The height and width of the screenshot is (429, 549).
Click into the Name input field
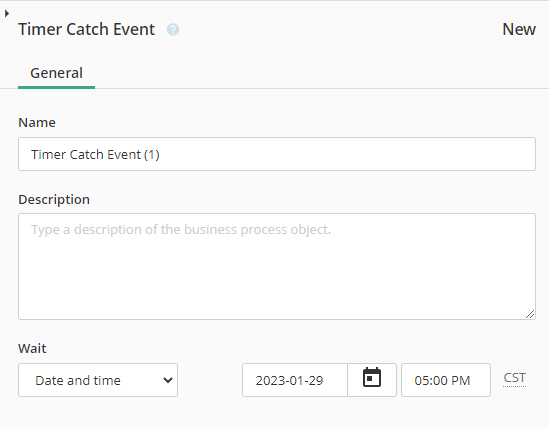click(277, 154)
